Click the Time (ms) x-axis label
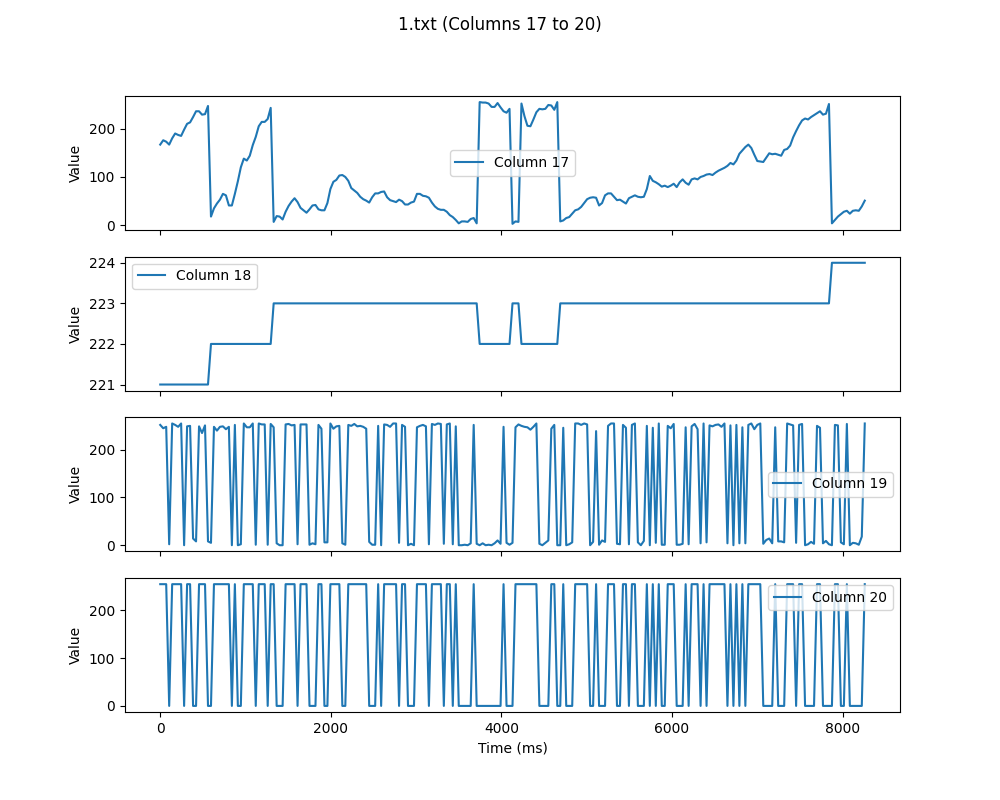The height and width of the screenshot is (800, 1000). (x=512, y=748)
